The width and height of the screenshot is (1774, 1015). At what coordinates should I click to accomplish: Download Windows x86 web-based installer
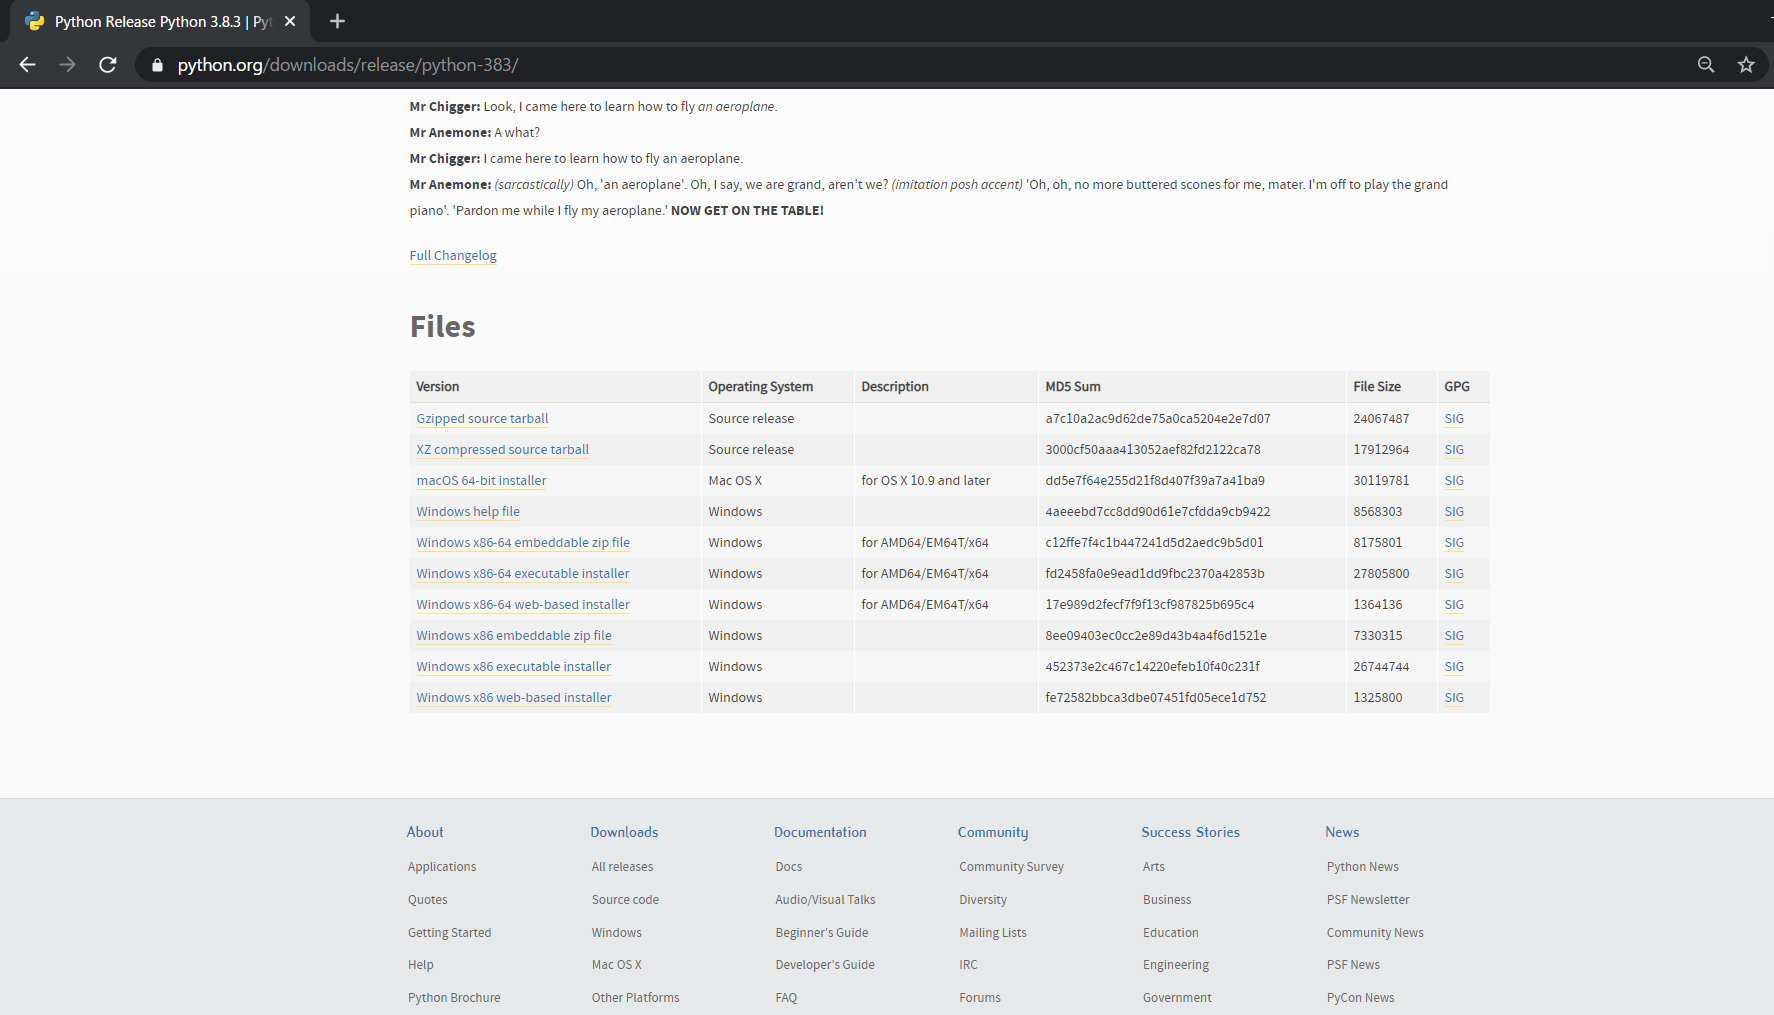pos(514,698)
